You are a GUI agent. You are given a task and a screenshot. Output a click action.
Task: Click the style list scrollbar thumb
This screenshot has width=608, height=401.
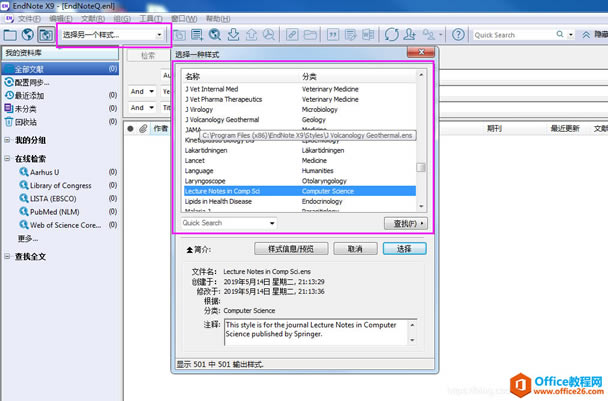[421, 167]
